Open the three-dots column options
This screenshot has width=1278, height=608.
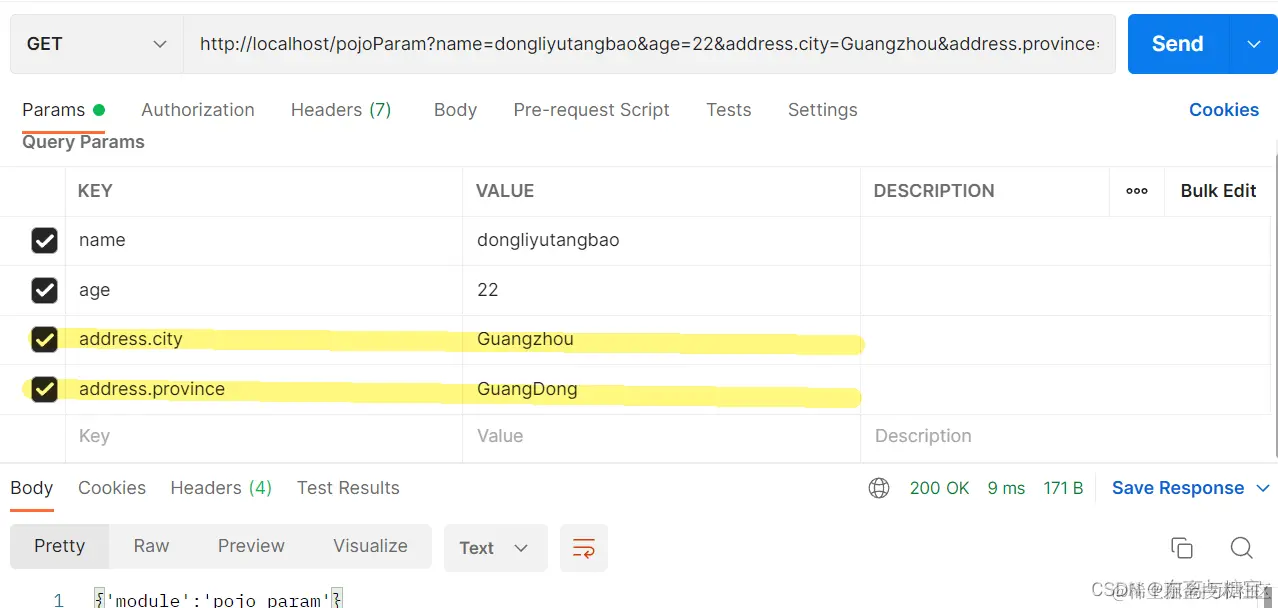[1137, 191]
